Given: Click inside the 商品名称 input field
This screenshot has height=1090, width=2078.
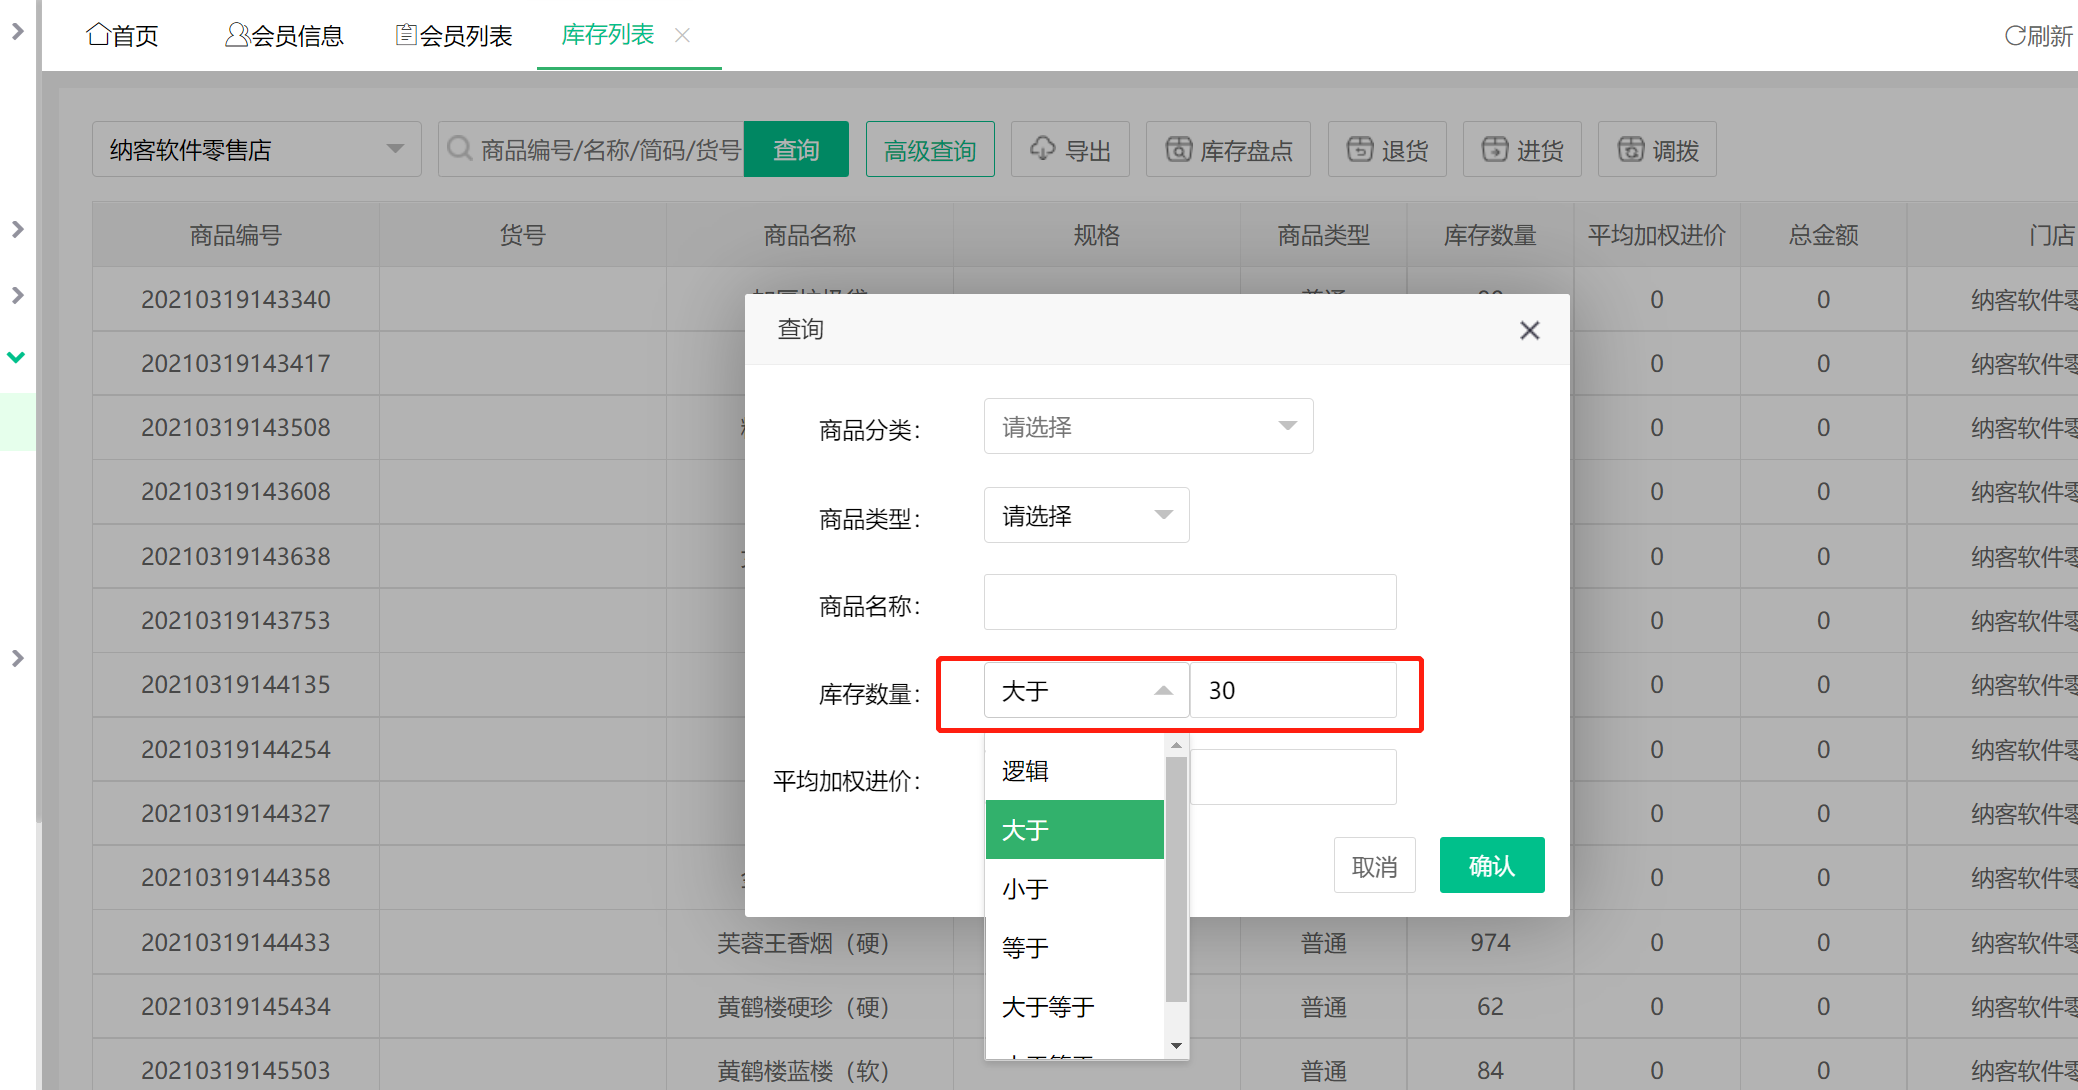Looking at the screenshot, I should point(1189,602).
